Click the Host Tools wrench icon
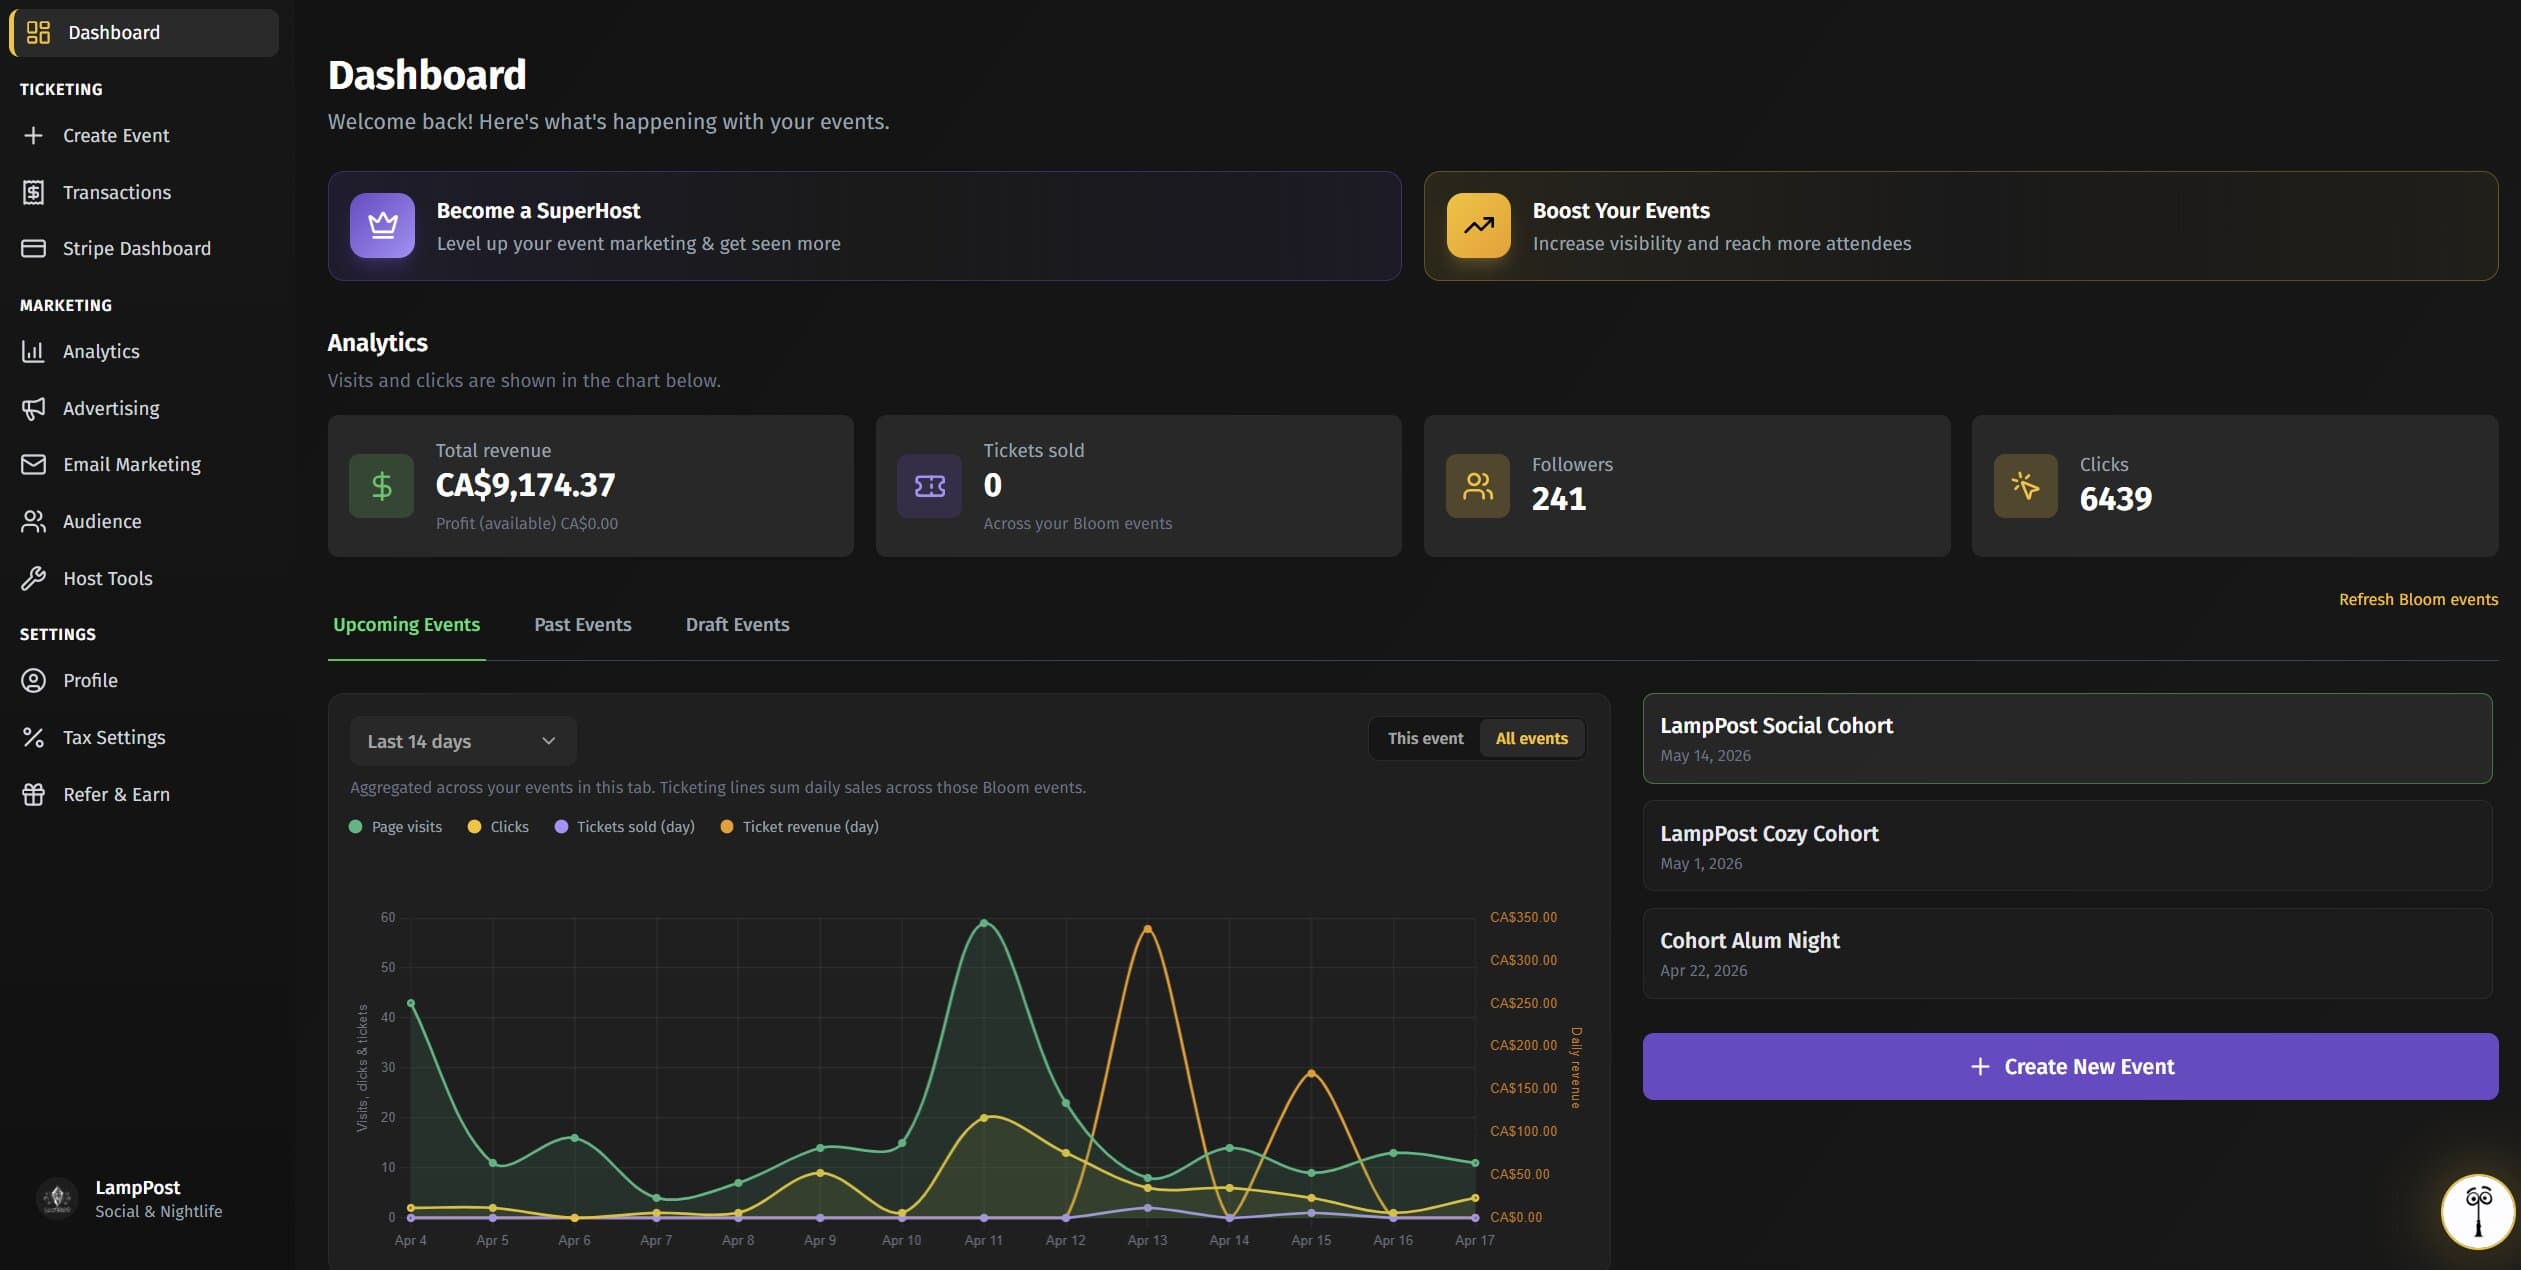This screenshot has width=2521, height=1270. [33, 578]
